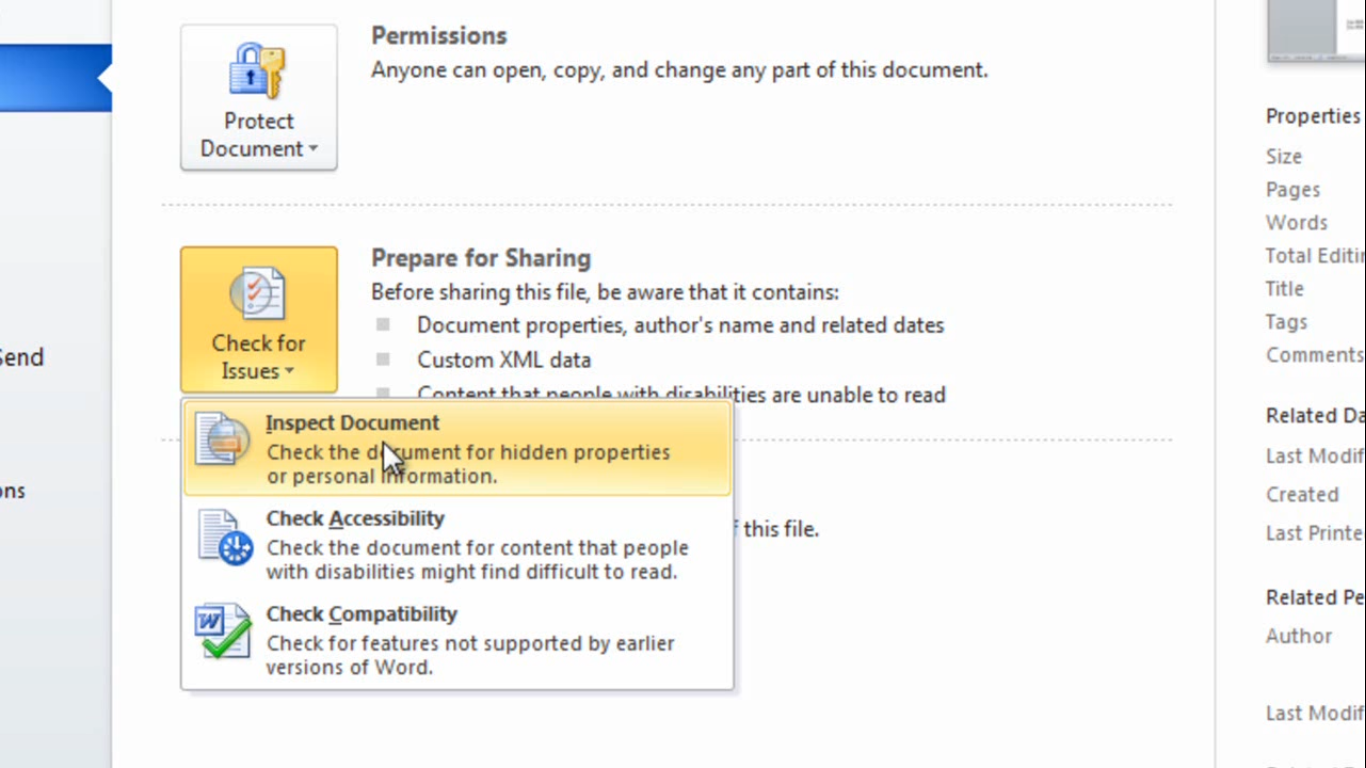This screenshot has width=1366, height=768.
Task: Click the Comments property field
Action: [1314, 355]
